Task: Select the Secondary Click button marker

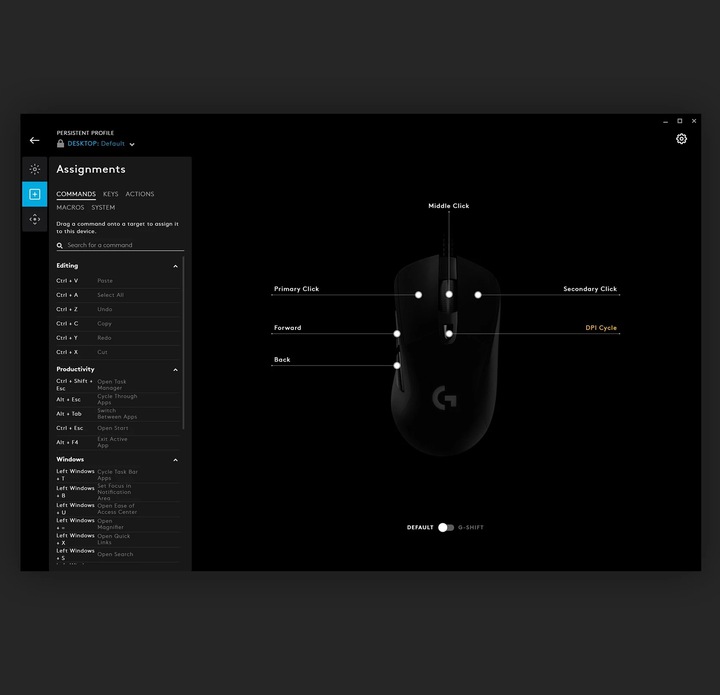Action: click(478, 295)
